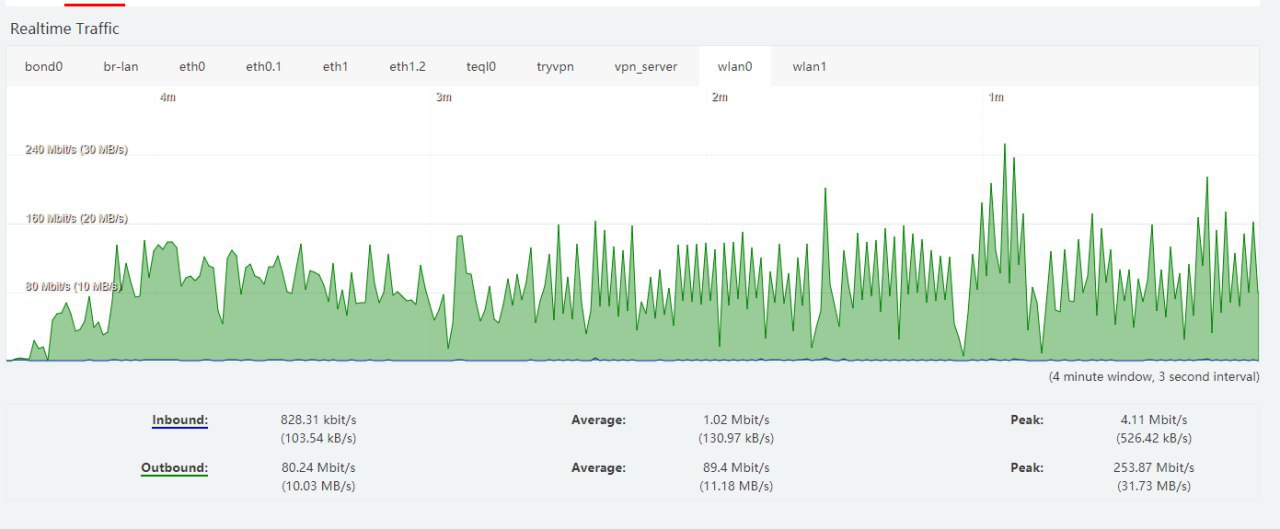Click the inbound average 1.02 Mbit/s
1280x529 pixels.
click(x=737, y=420)
